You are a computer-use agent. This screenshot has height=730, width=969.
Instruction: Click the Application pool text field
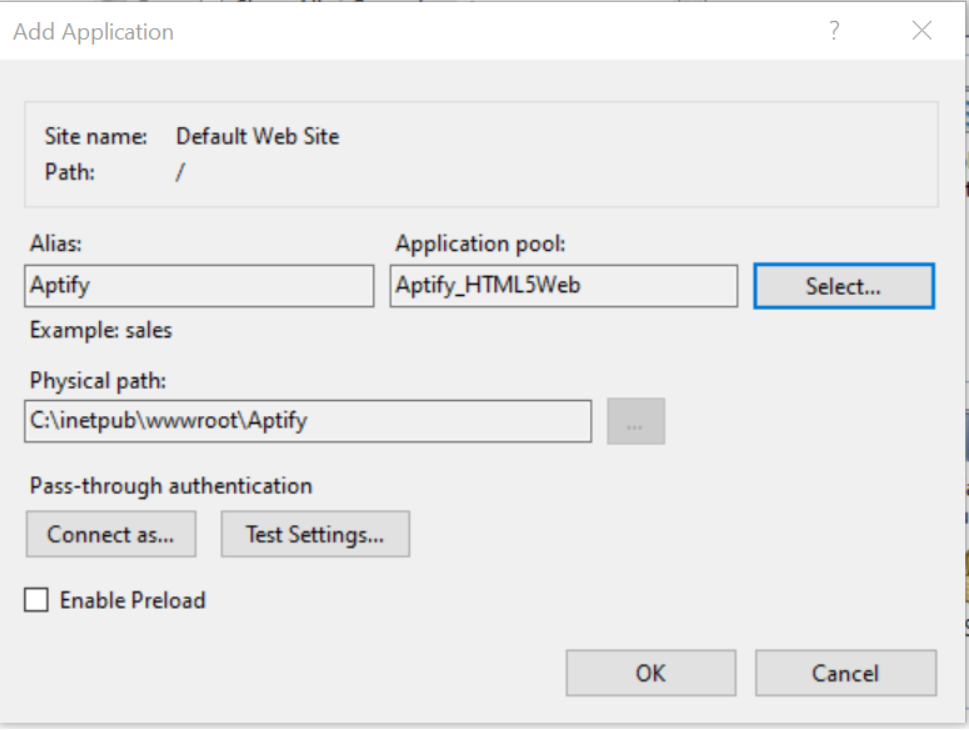[564, 286]
